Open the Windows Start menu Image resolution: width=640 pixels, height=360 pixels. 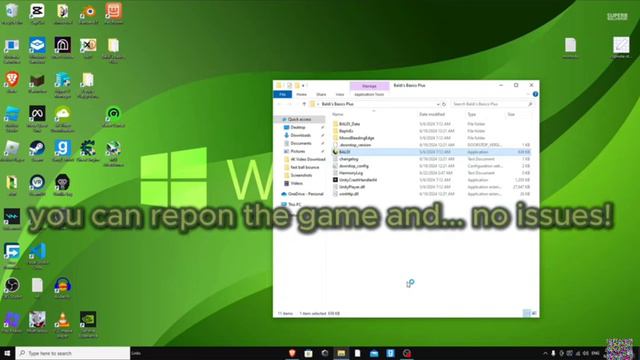click(7, 353)
